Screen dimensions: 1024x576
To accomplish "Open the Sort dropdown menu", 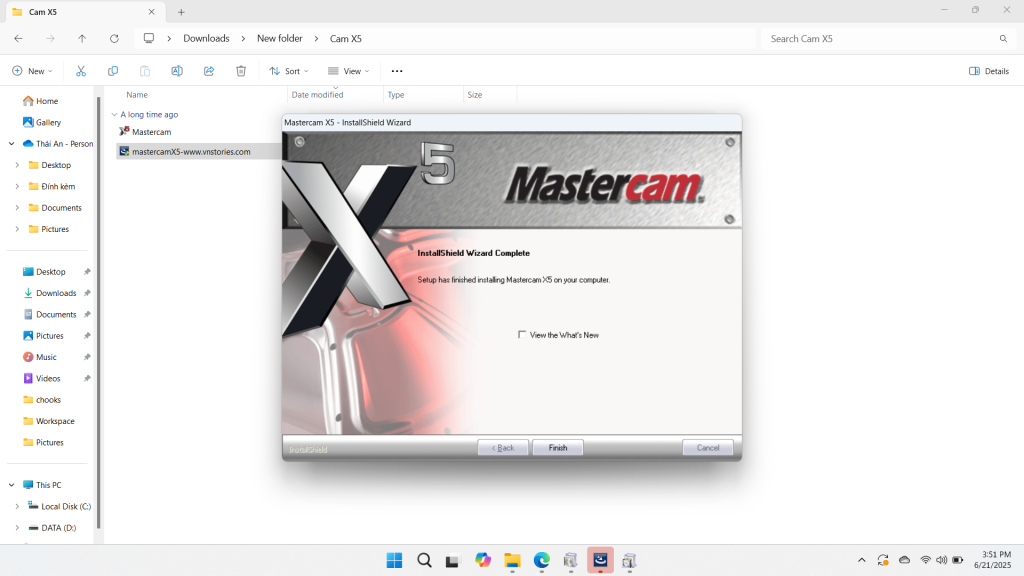I will tap(289, 71).
